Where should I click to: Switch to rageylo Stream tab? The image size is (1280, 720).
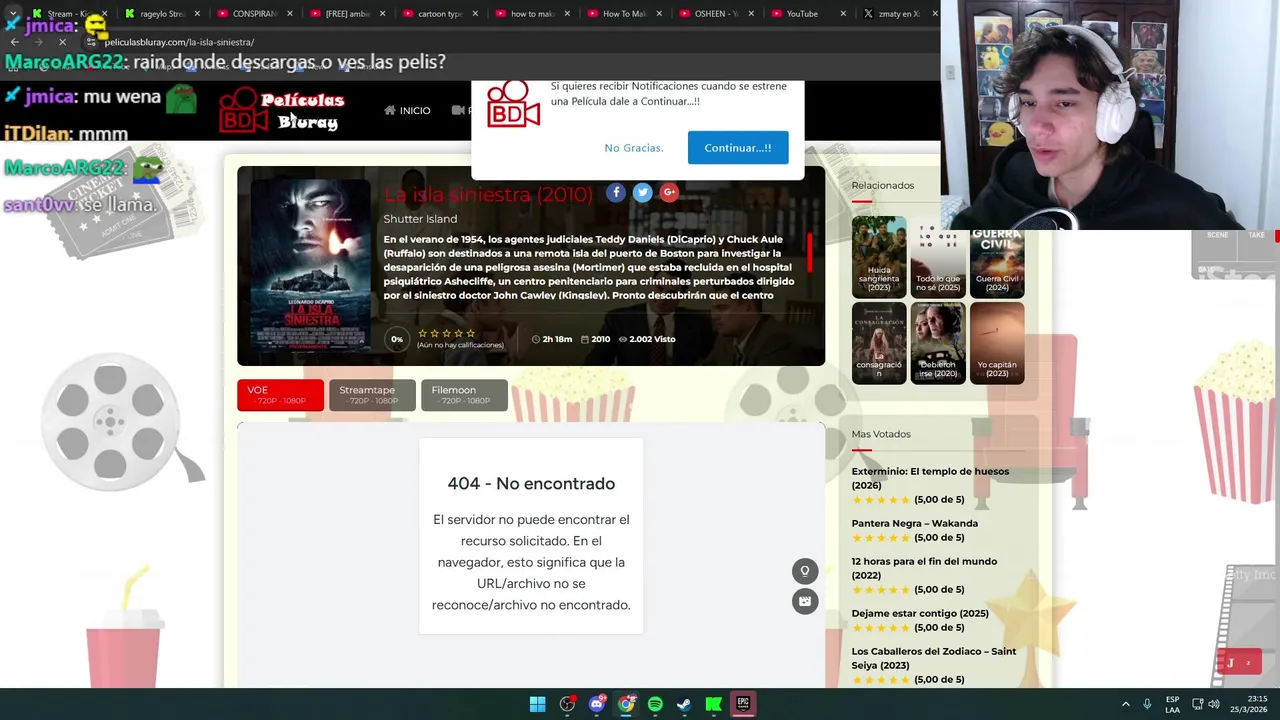(x=163, y=14)
